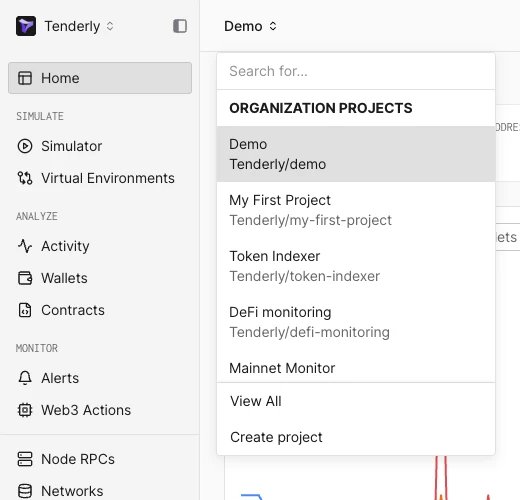This screenshot has width=520, height=500.
Task: Click the Networks database icon
Action: pos(25,491)
